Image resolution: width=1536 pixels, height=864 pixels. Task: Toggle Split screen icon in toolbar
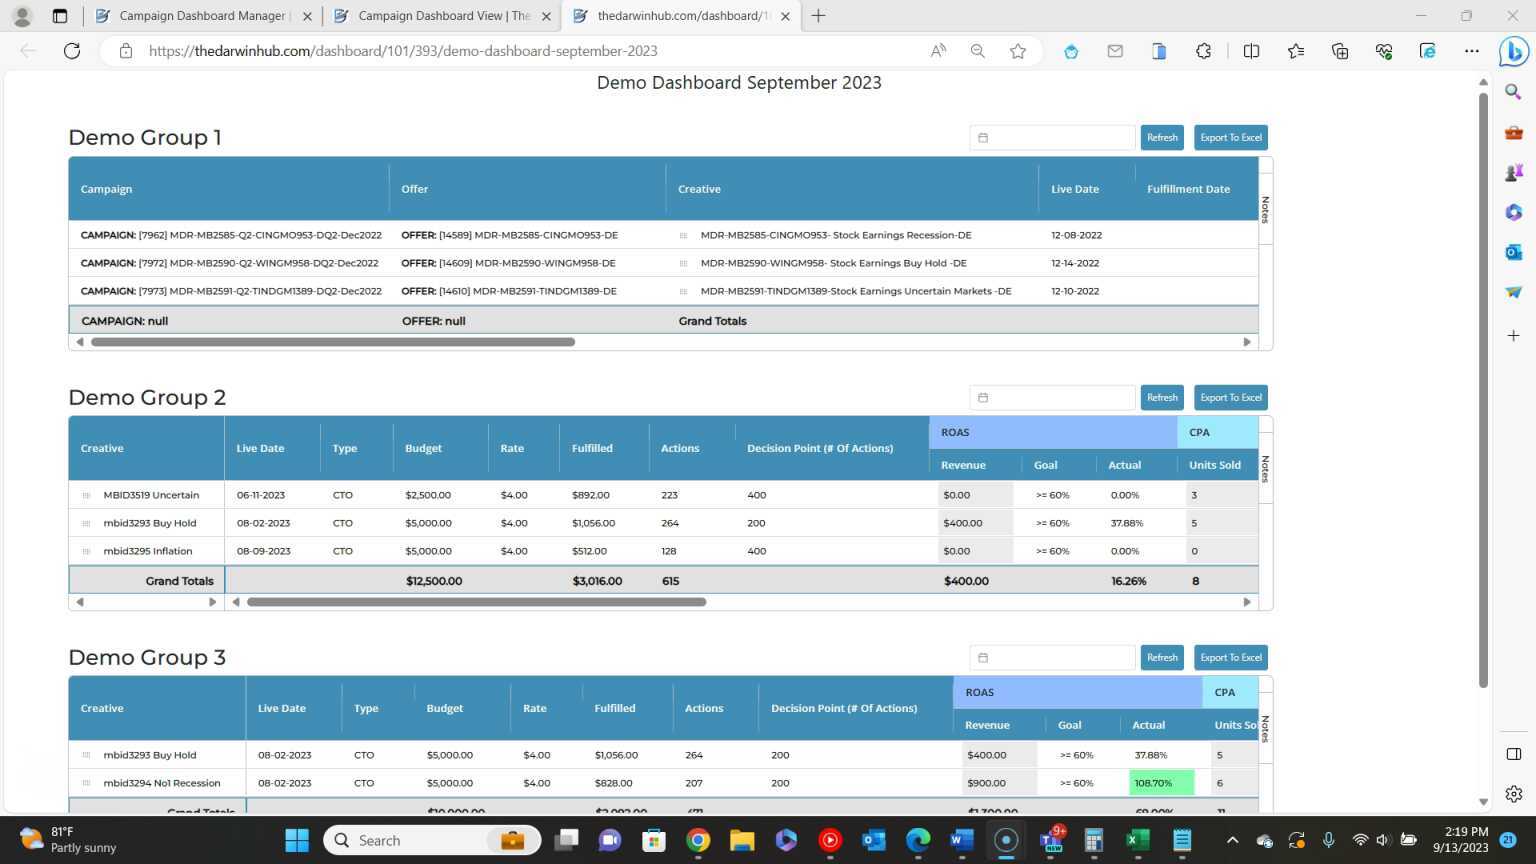click(1251, 51)
